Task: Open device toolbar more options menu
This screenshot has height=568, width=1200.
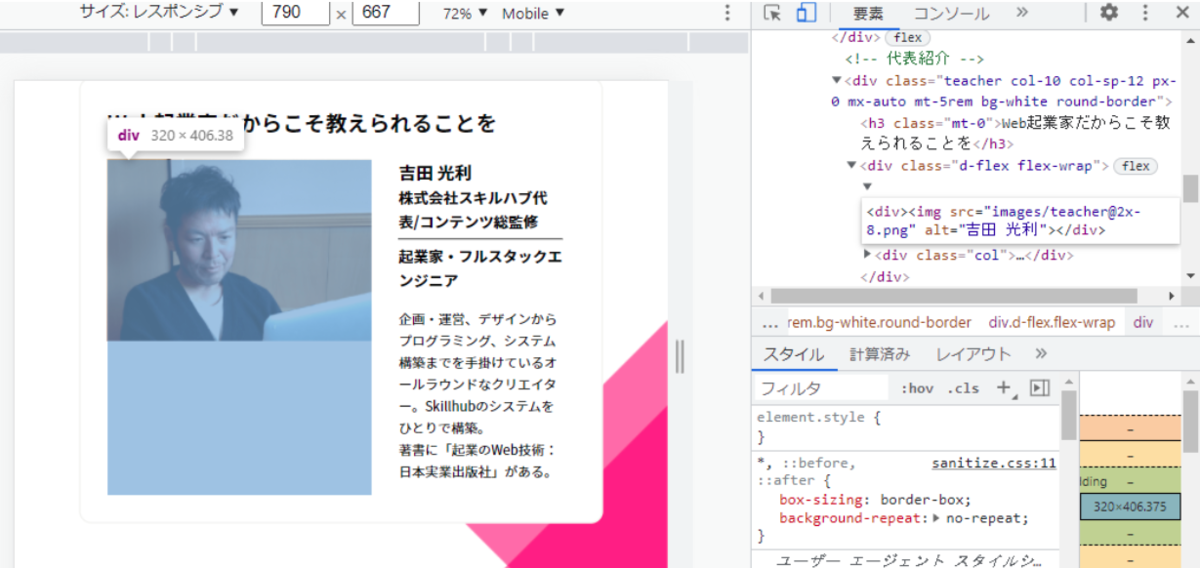Action: (x=727, y=13)
